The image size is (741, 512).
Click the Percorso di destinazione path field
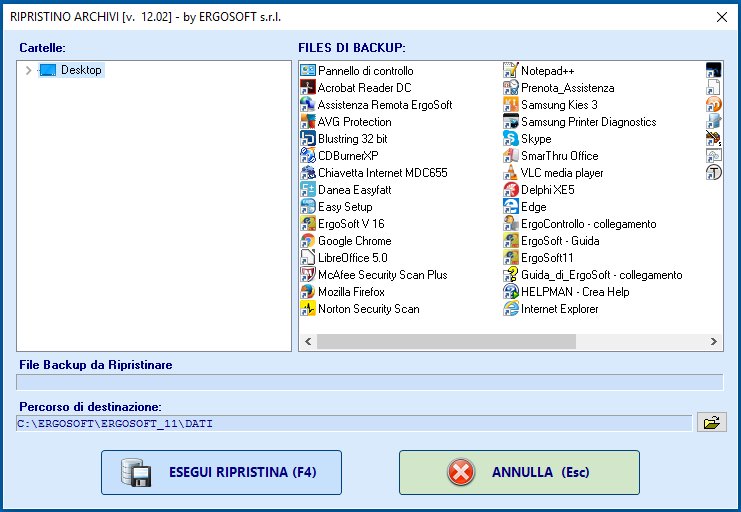click(354, 423)
